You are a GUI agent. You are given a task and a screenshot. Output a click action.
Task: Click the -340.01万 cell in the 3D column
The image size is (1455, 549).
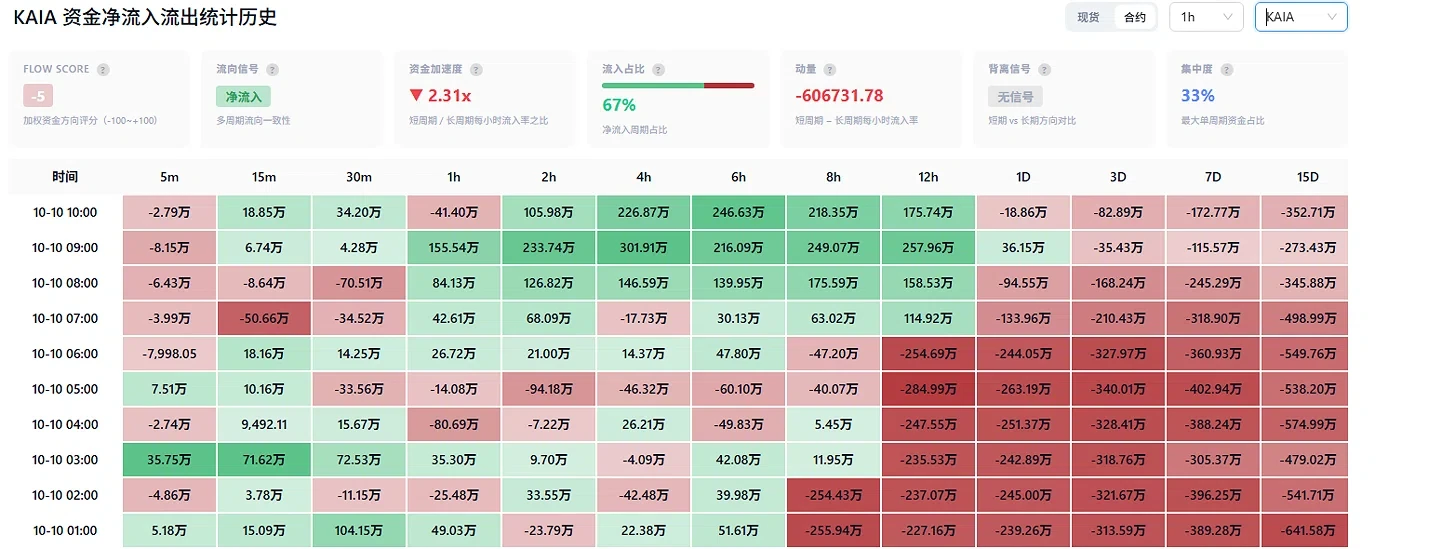coord(1118,389)
